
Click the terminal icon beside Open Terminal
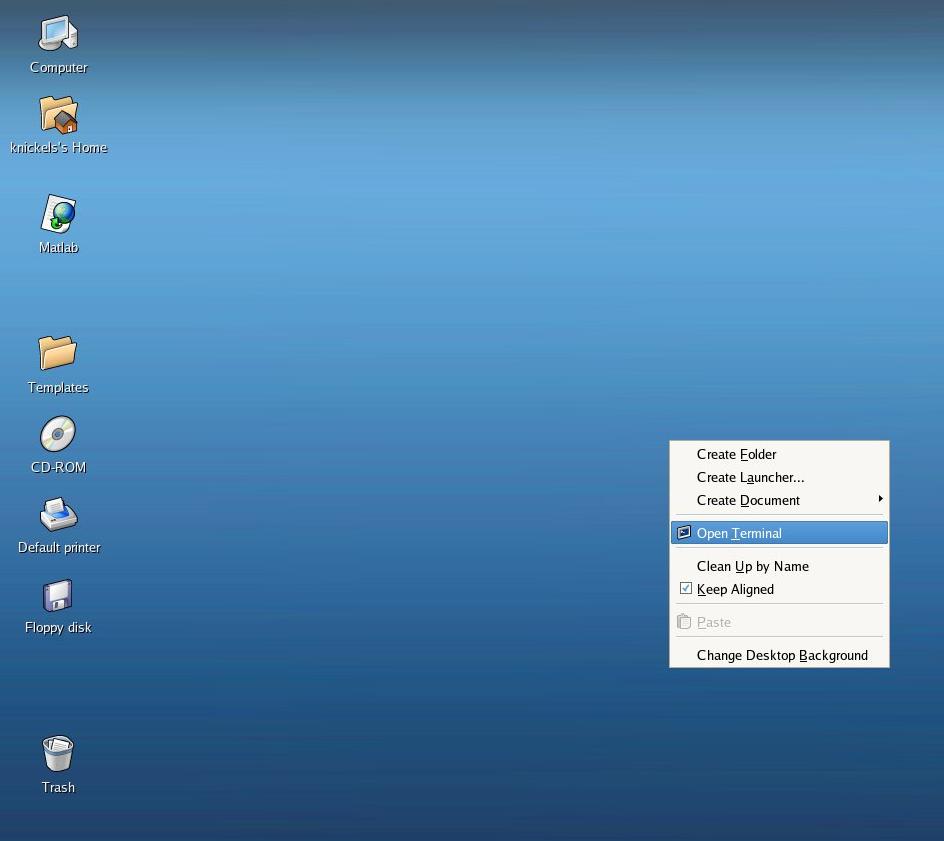[x=684, y=533]
